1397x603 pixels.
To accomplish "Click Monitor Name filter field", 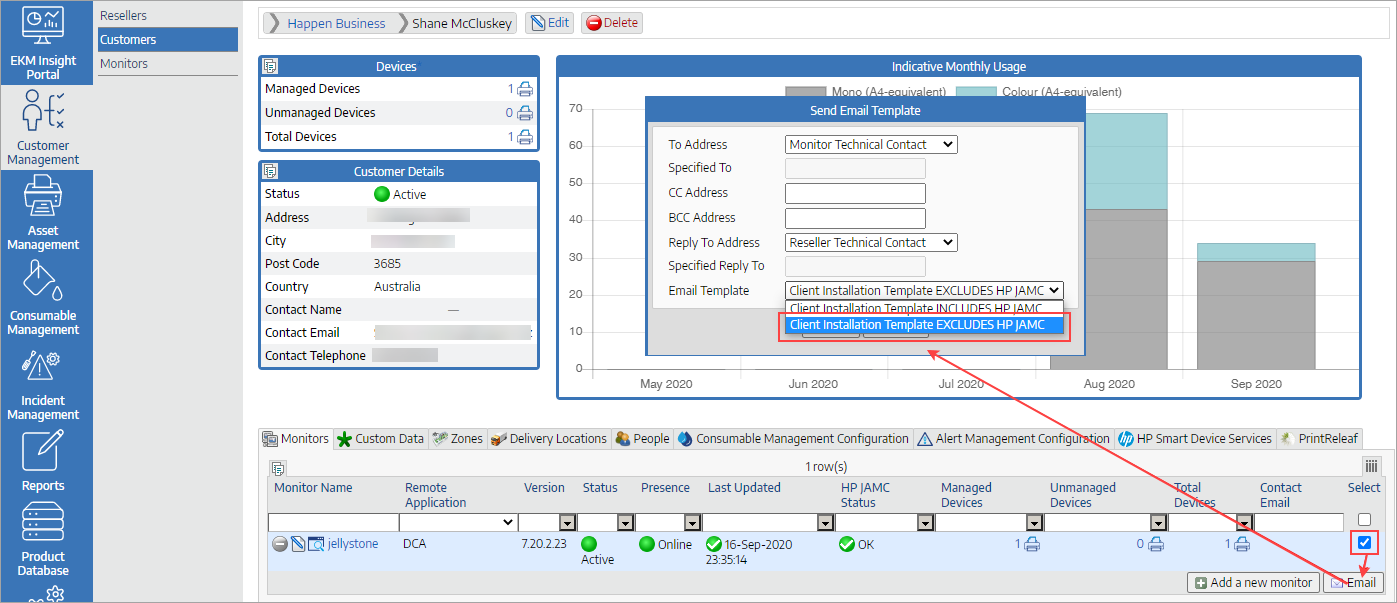I will [x=333, y=522].
